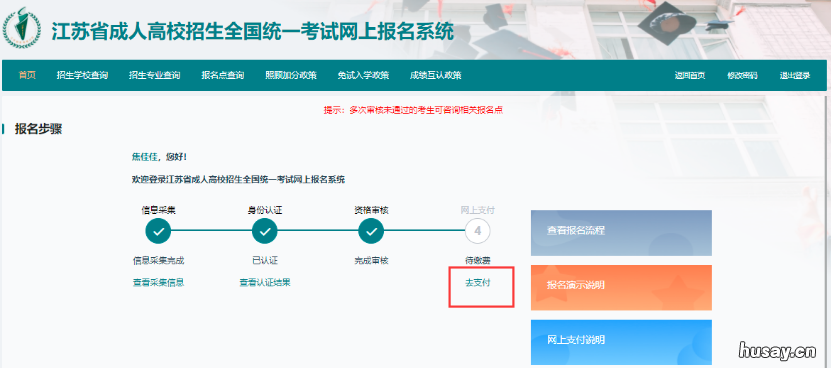Image resolution: width=831 pixels, height=368 pixels.
Task: Open the 网上支付说明 blue button
Action: [621, 343]
